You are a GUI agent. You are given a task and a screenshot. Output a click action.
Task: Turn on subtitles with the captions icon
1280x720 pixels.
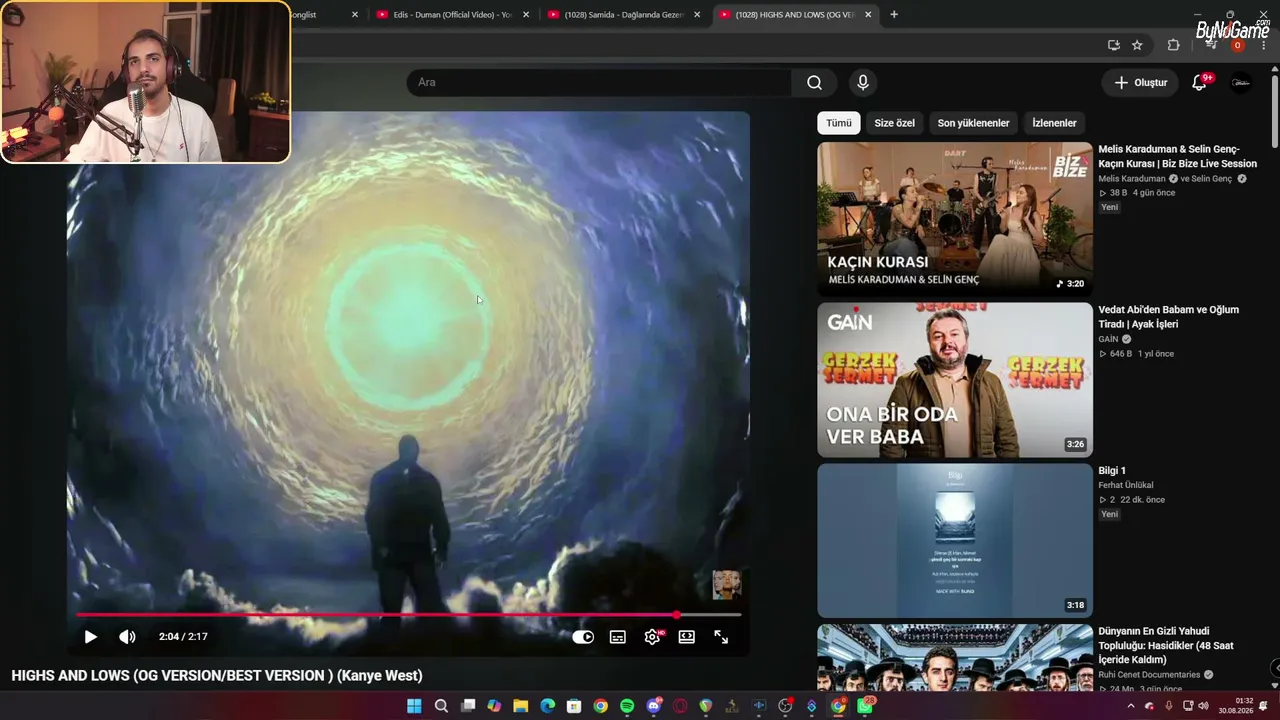618,637
